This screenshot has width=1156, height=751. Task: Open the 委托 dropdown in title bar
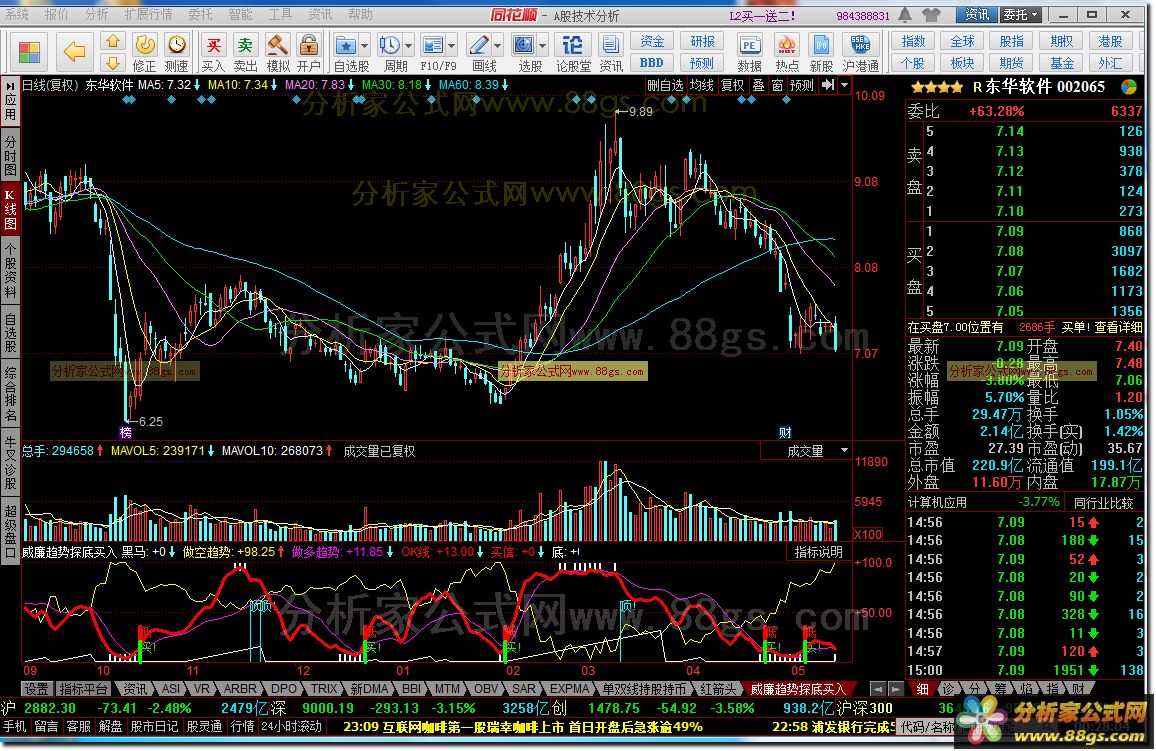click(1020, 15)
